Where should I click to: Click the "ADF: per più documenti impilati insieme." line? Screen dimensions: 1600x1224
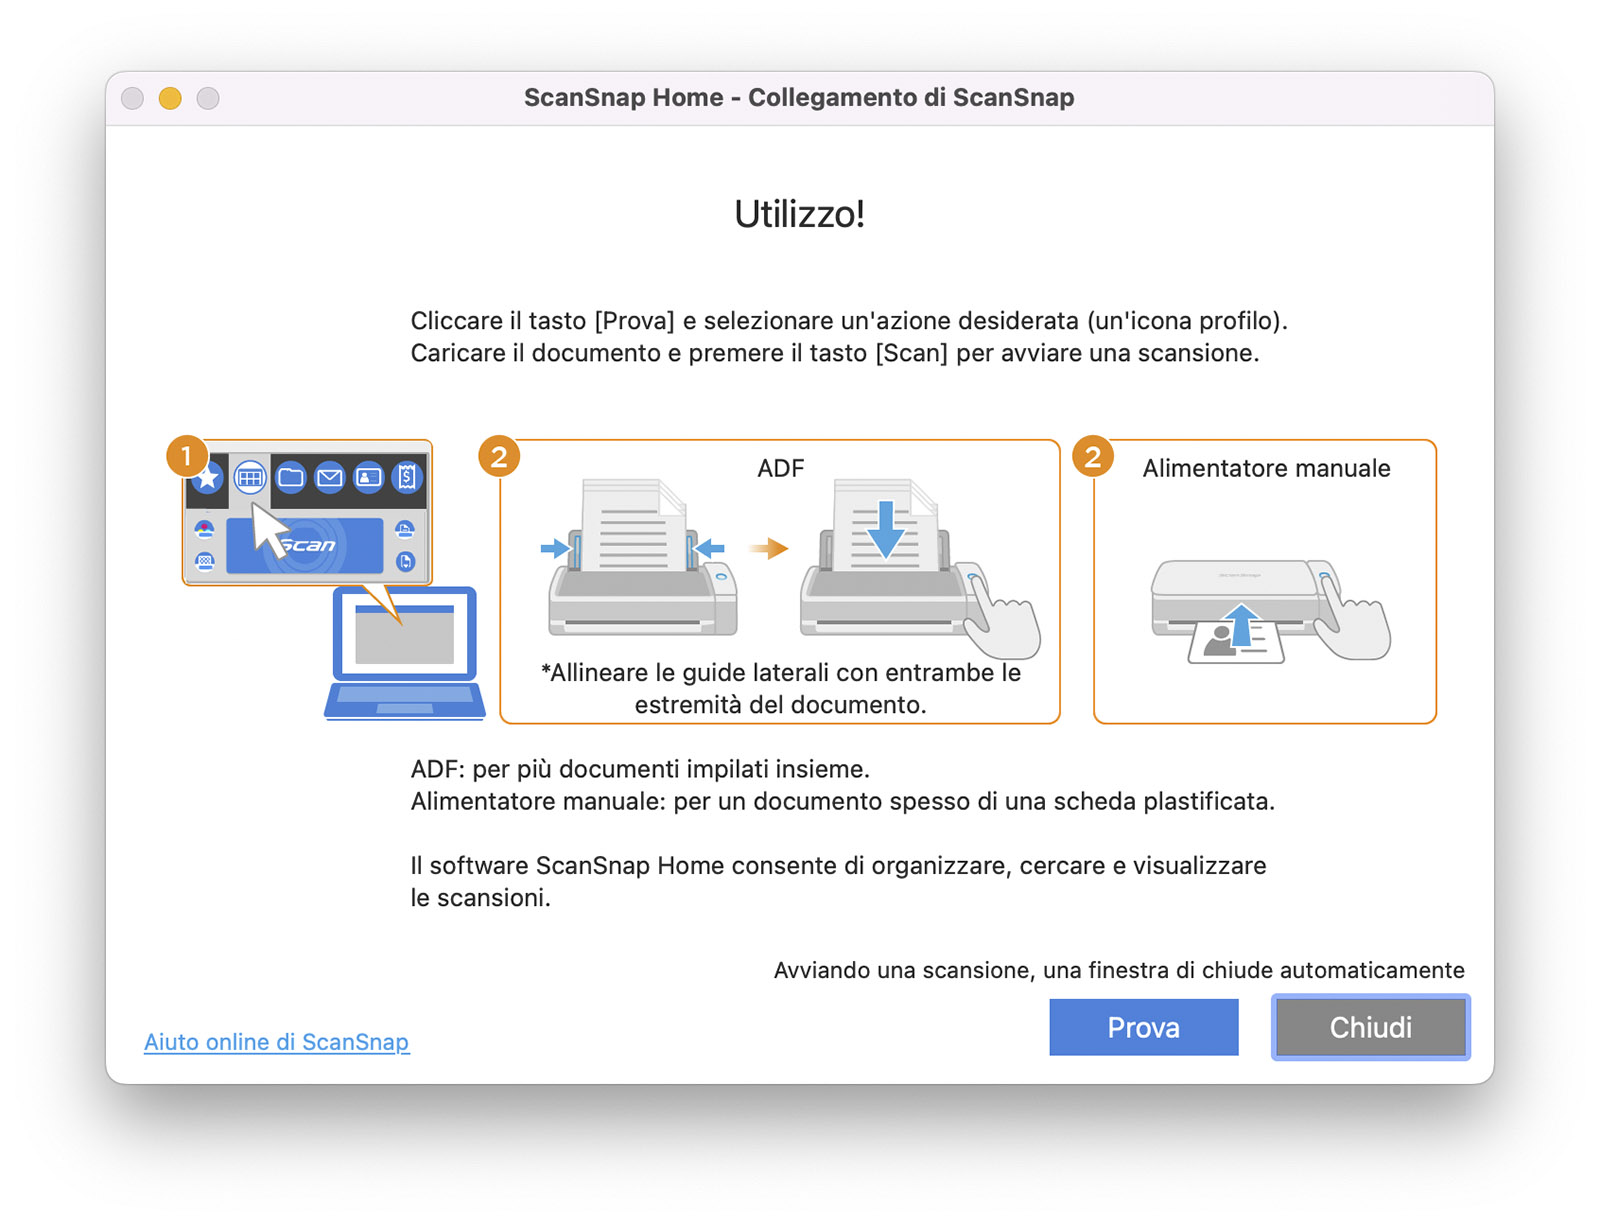point(640,769)
